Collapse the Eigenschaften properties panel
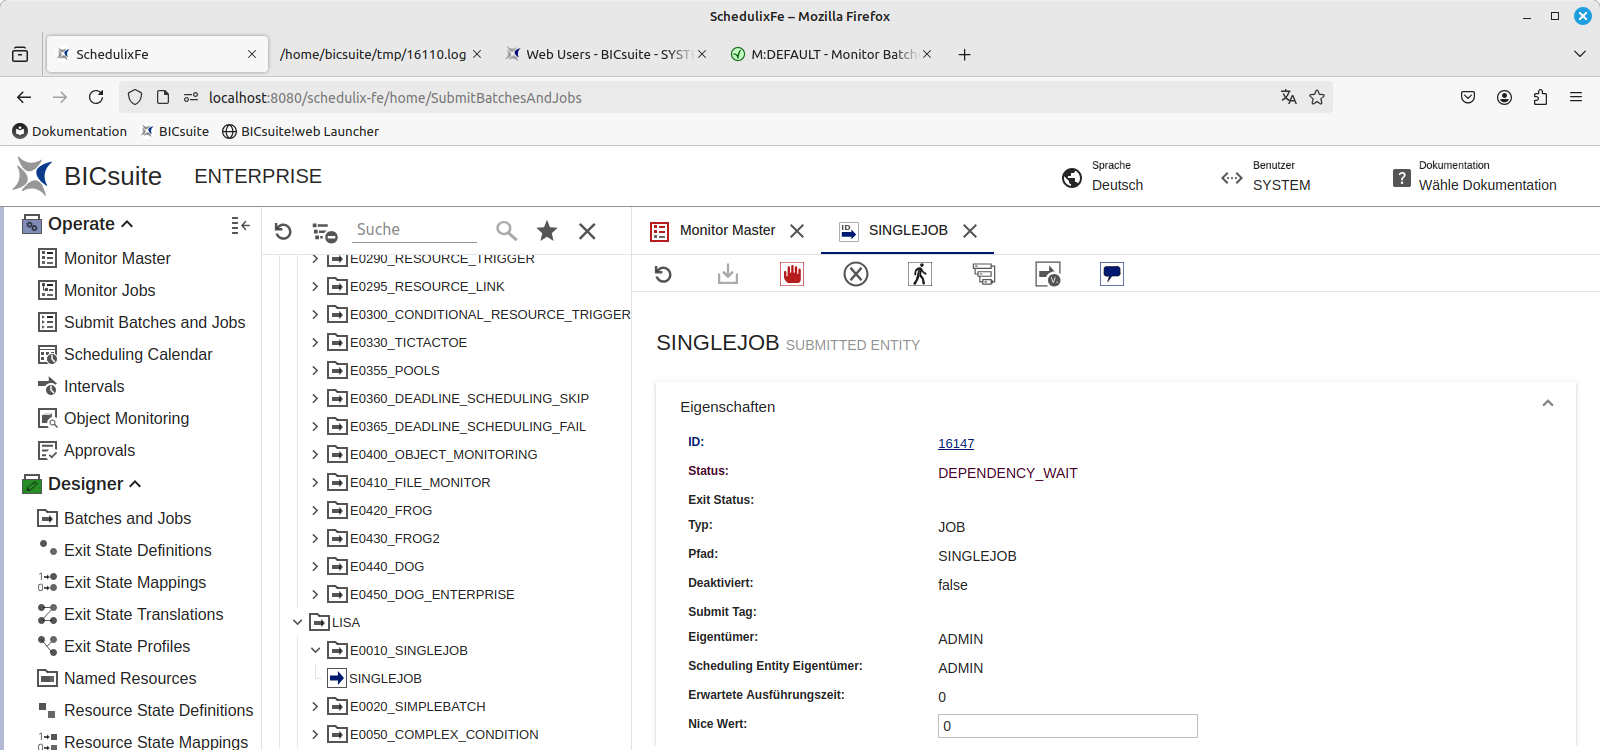1600x750 pixels. pyautogui.click(x=1547, y=404)
